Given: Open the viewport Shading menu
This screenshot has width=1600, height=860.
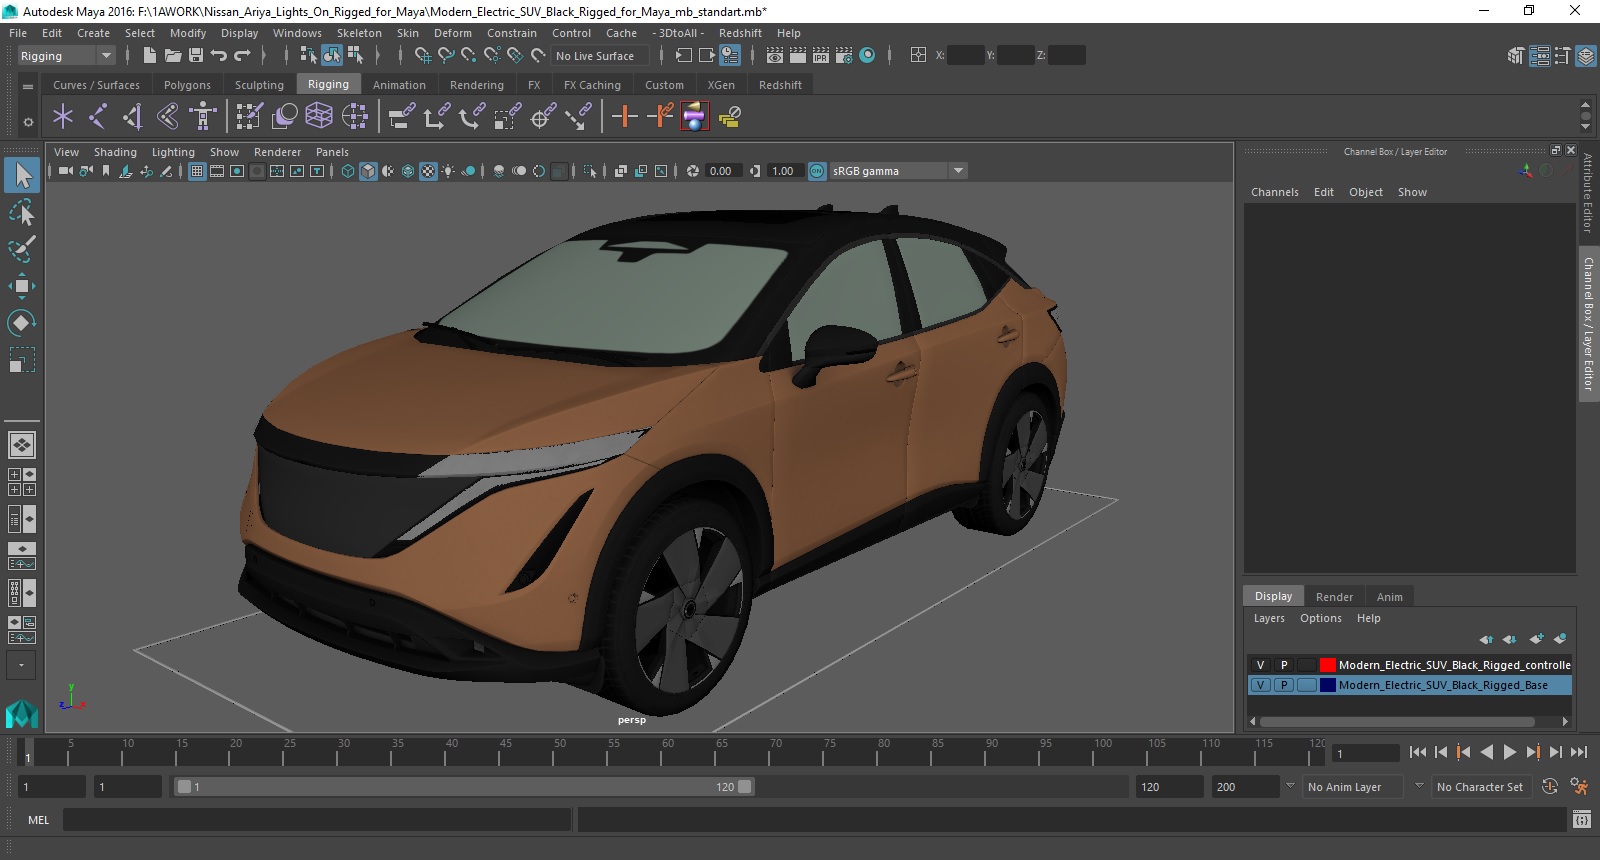Looking at the screenshot, I should pos(115,152).
